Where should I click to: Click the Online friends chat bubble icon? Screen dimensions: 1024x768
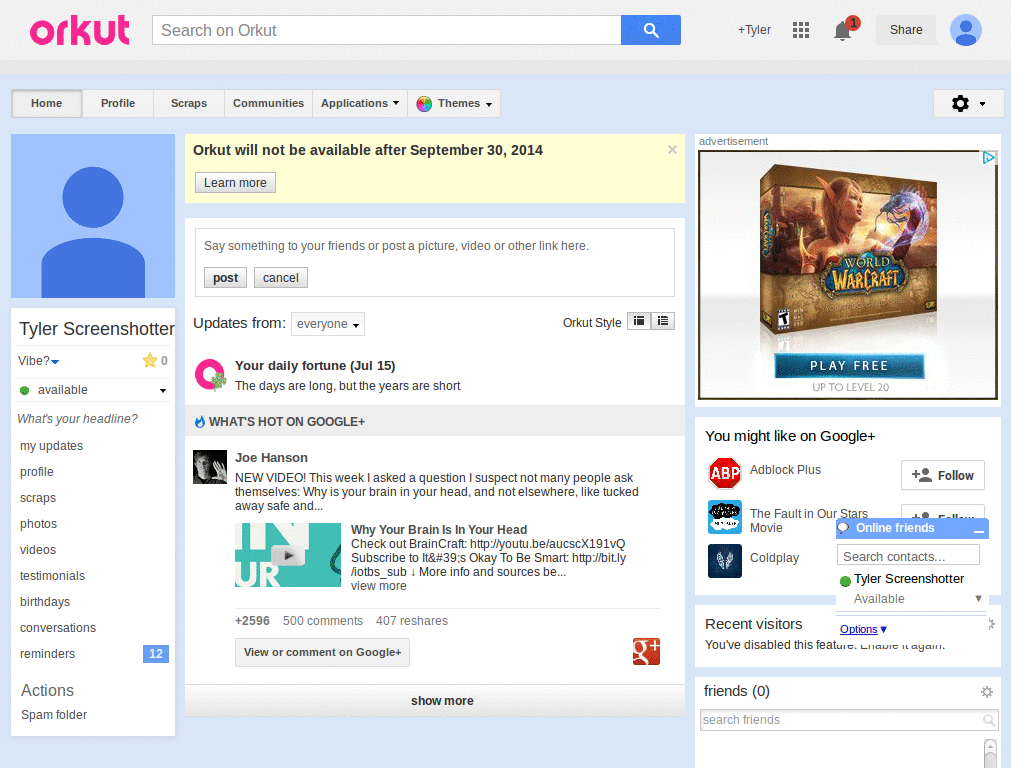click(x=844, y=528)
